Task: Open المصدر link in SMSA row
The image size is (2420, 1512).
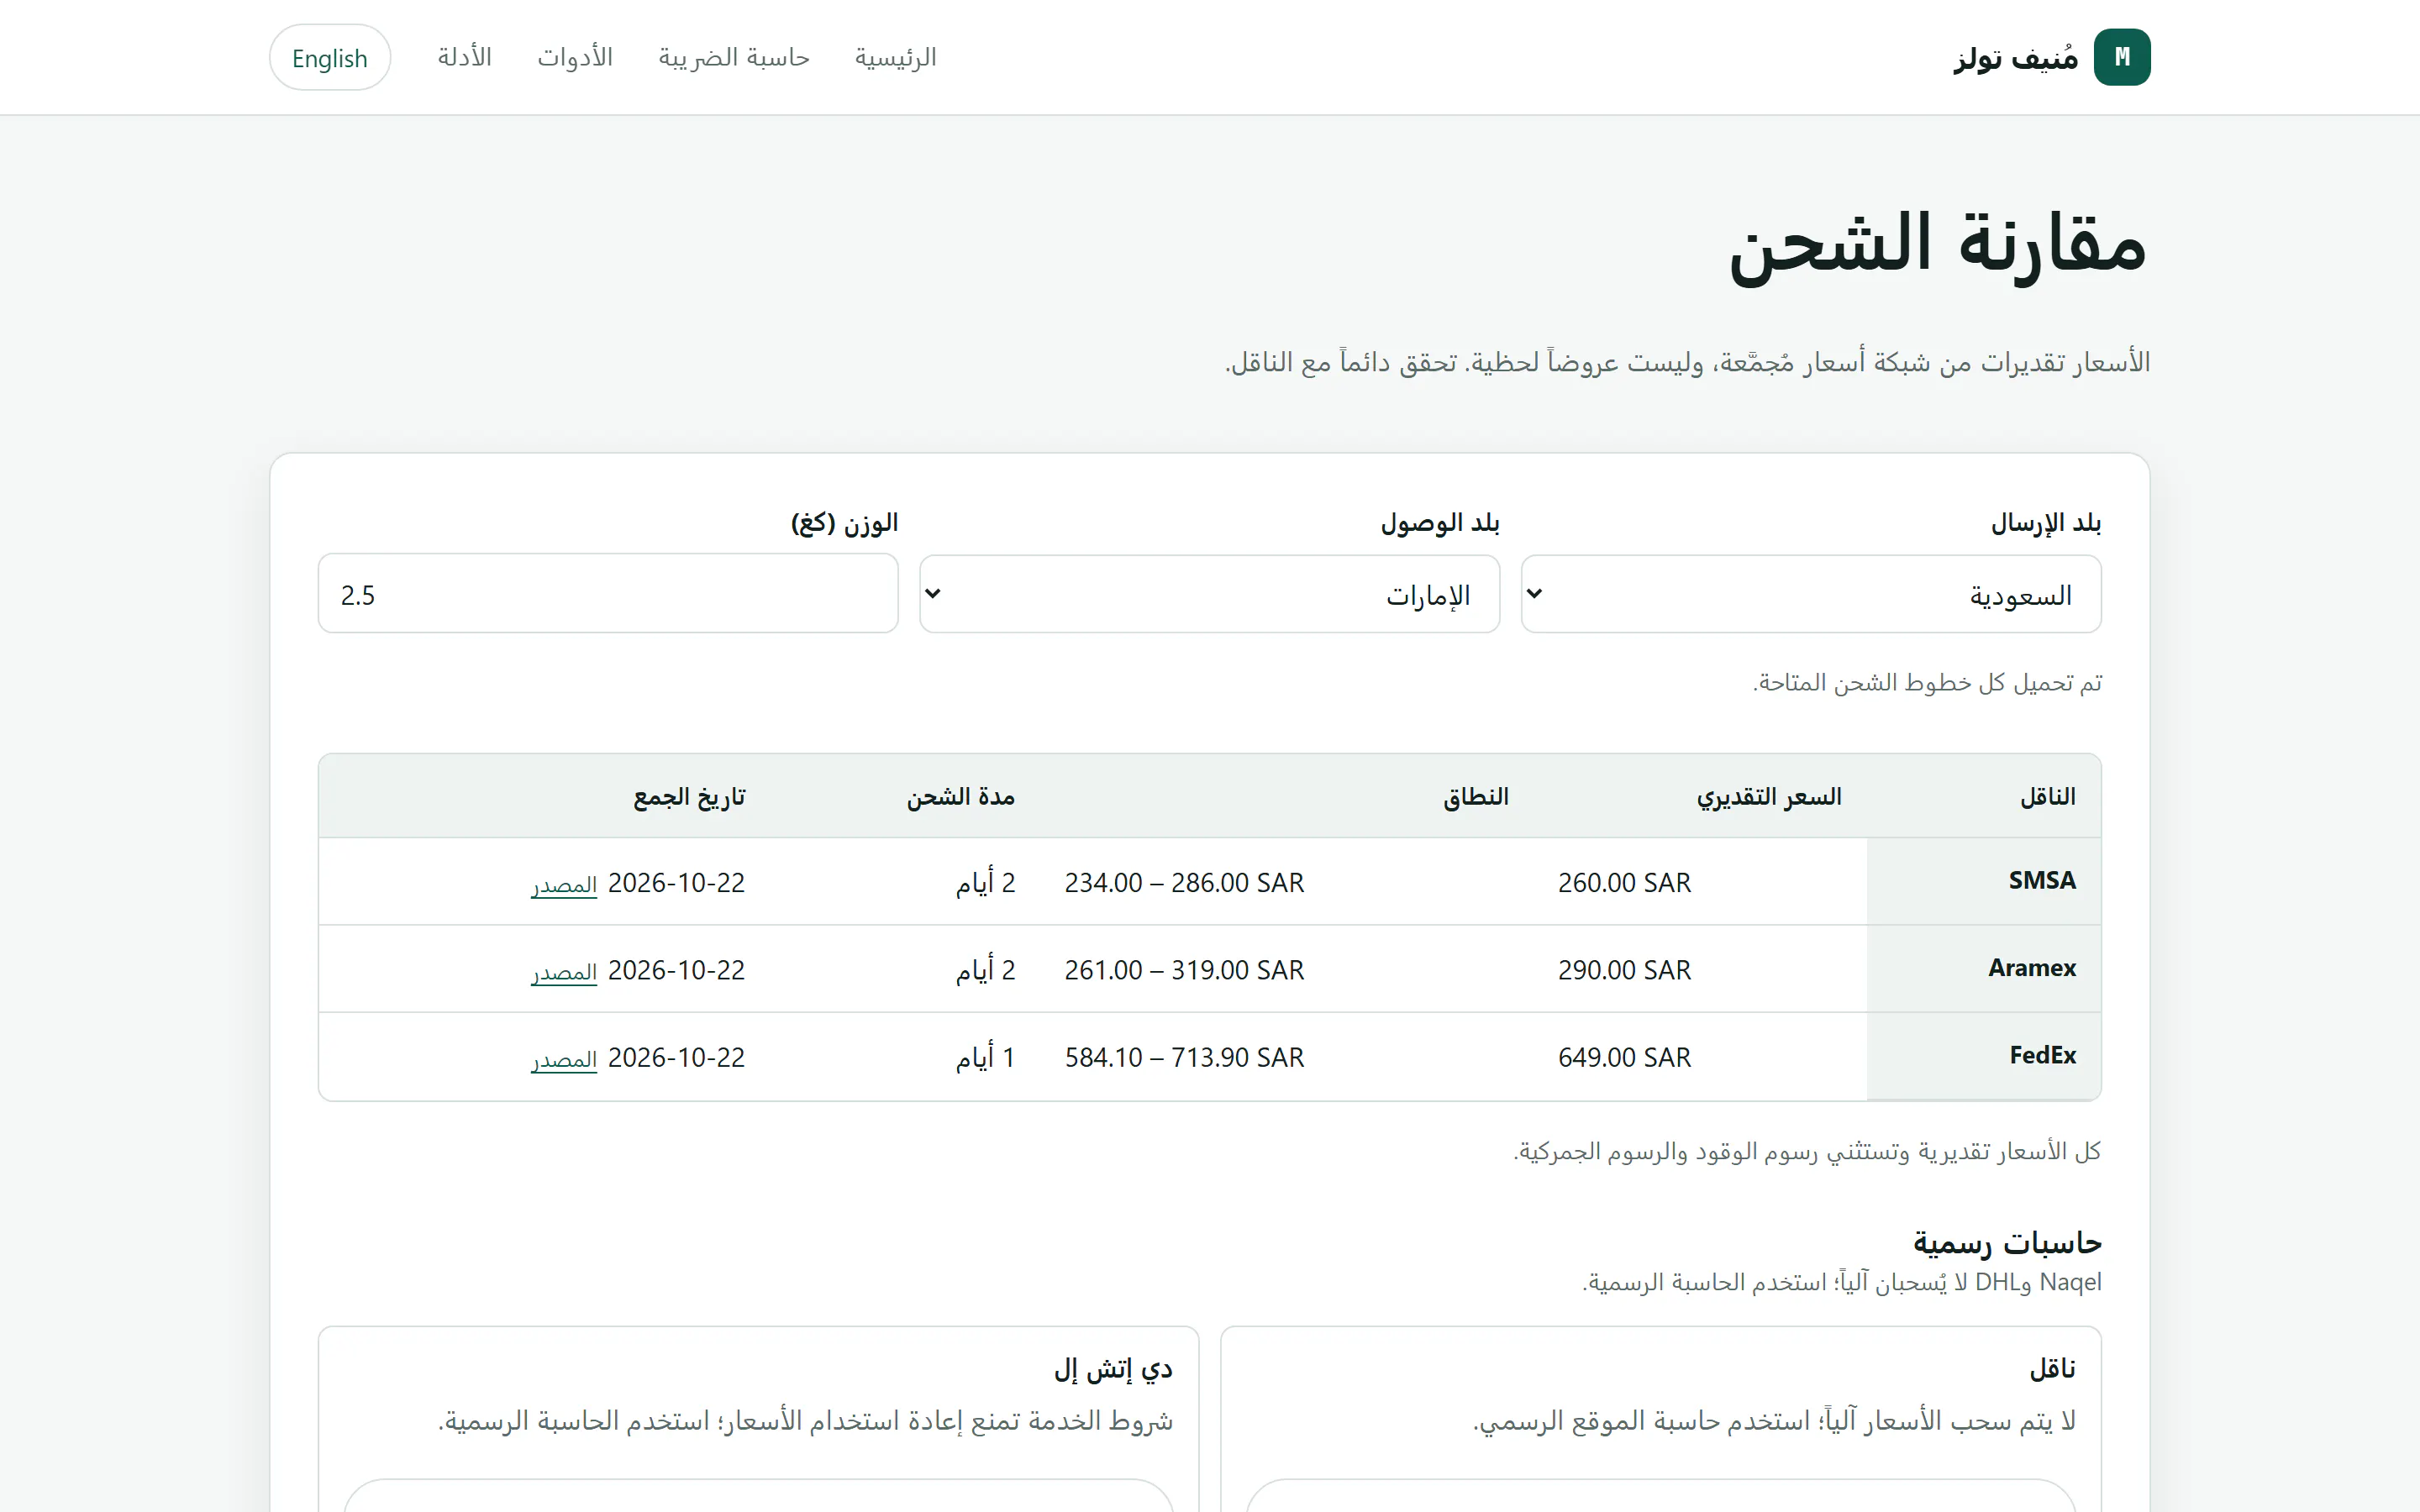Action: click(564, 885)
